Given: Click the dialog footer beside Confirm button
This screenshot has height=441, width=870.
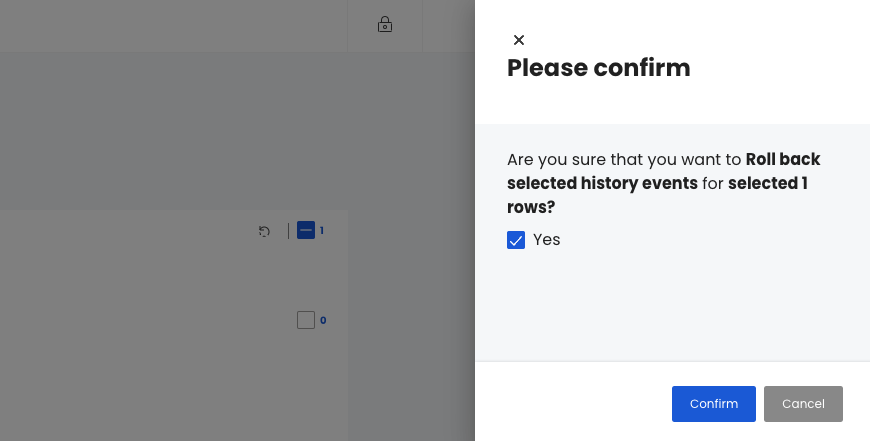Looking at the screenshot, I should tap(571, 404).
